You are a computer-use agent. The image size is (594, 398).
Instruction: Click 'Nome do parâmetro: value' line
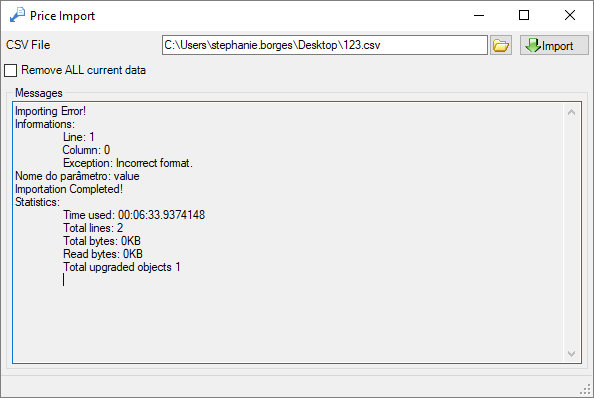[x=77, y=176]
